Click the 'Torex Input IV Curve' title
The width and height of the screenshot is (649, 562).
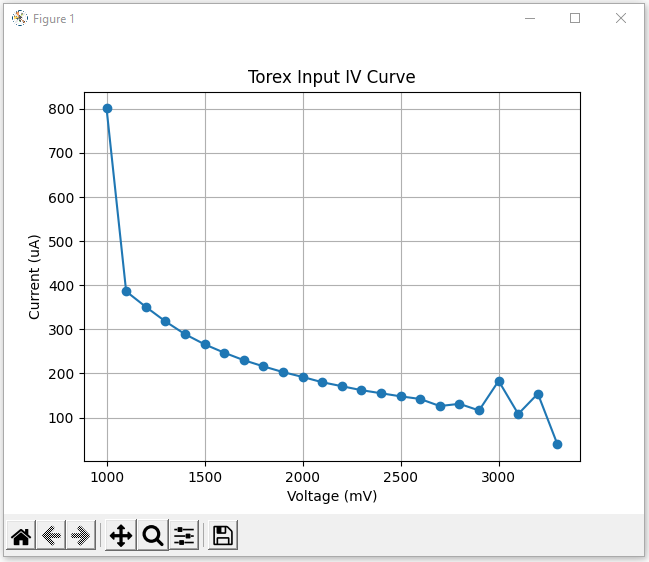click(332, 77)
